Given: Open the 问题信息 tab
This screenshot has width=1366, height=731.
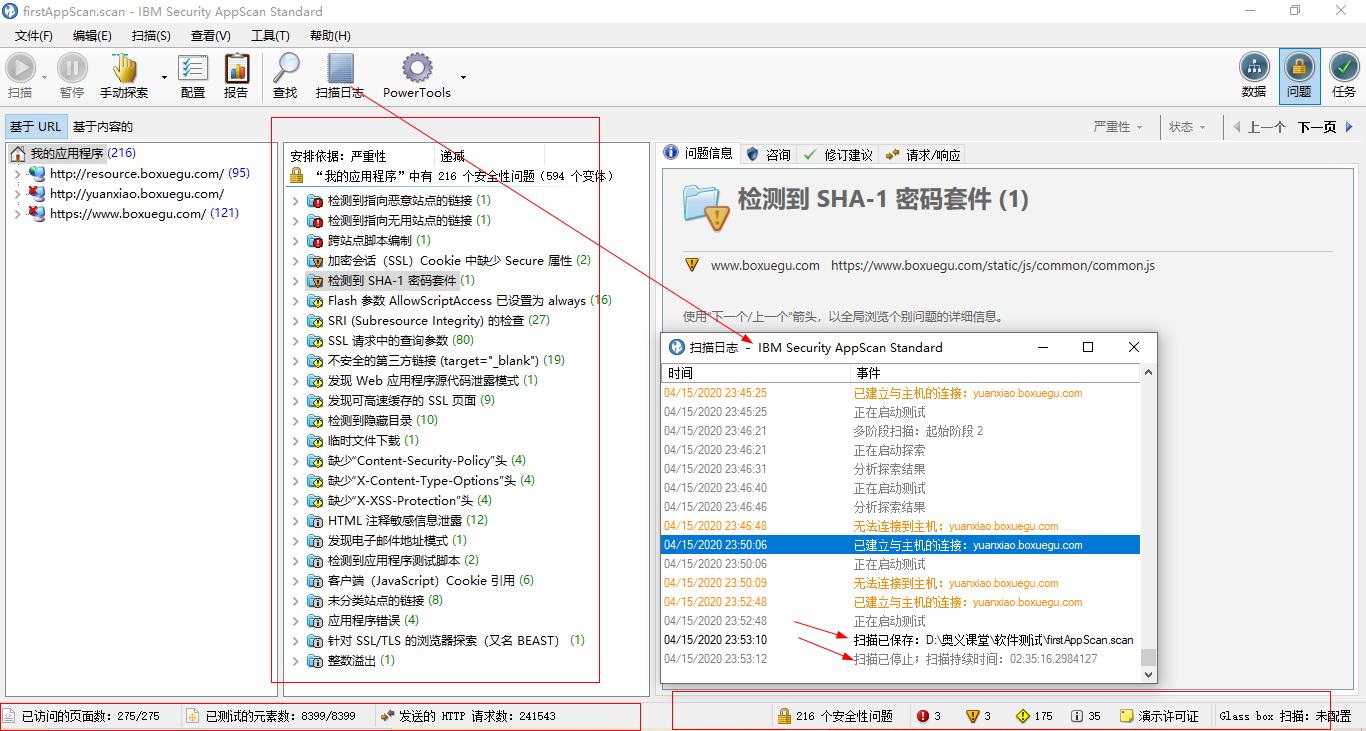Looking at the screenshot, I should coord(699,154).
